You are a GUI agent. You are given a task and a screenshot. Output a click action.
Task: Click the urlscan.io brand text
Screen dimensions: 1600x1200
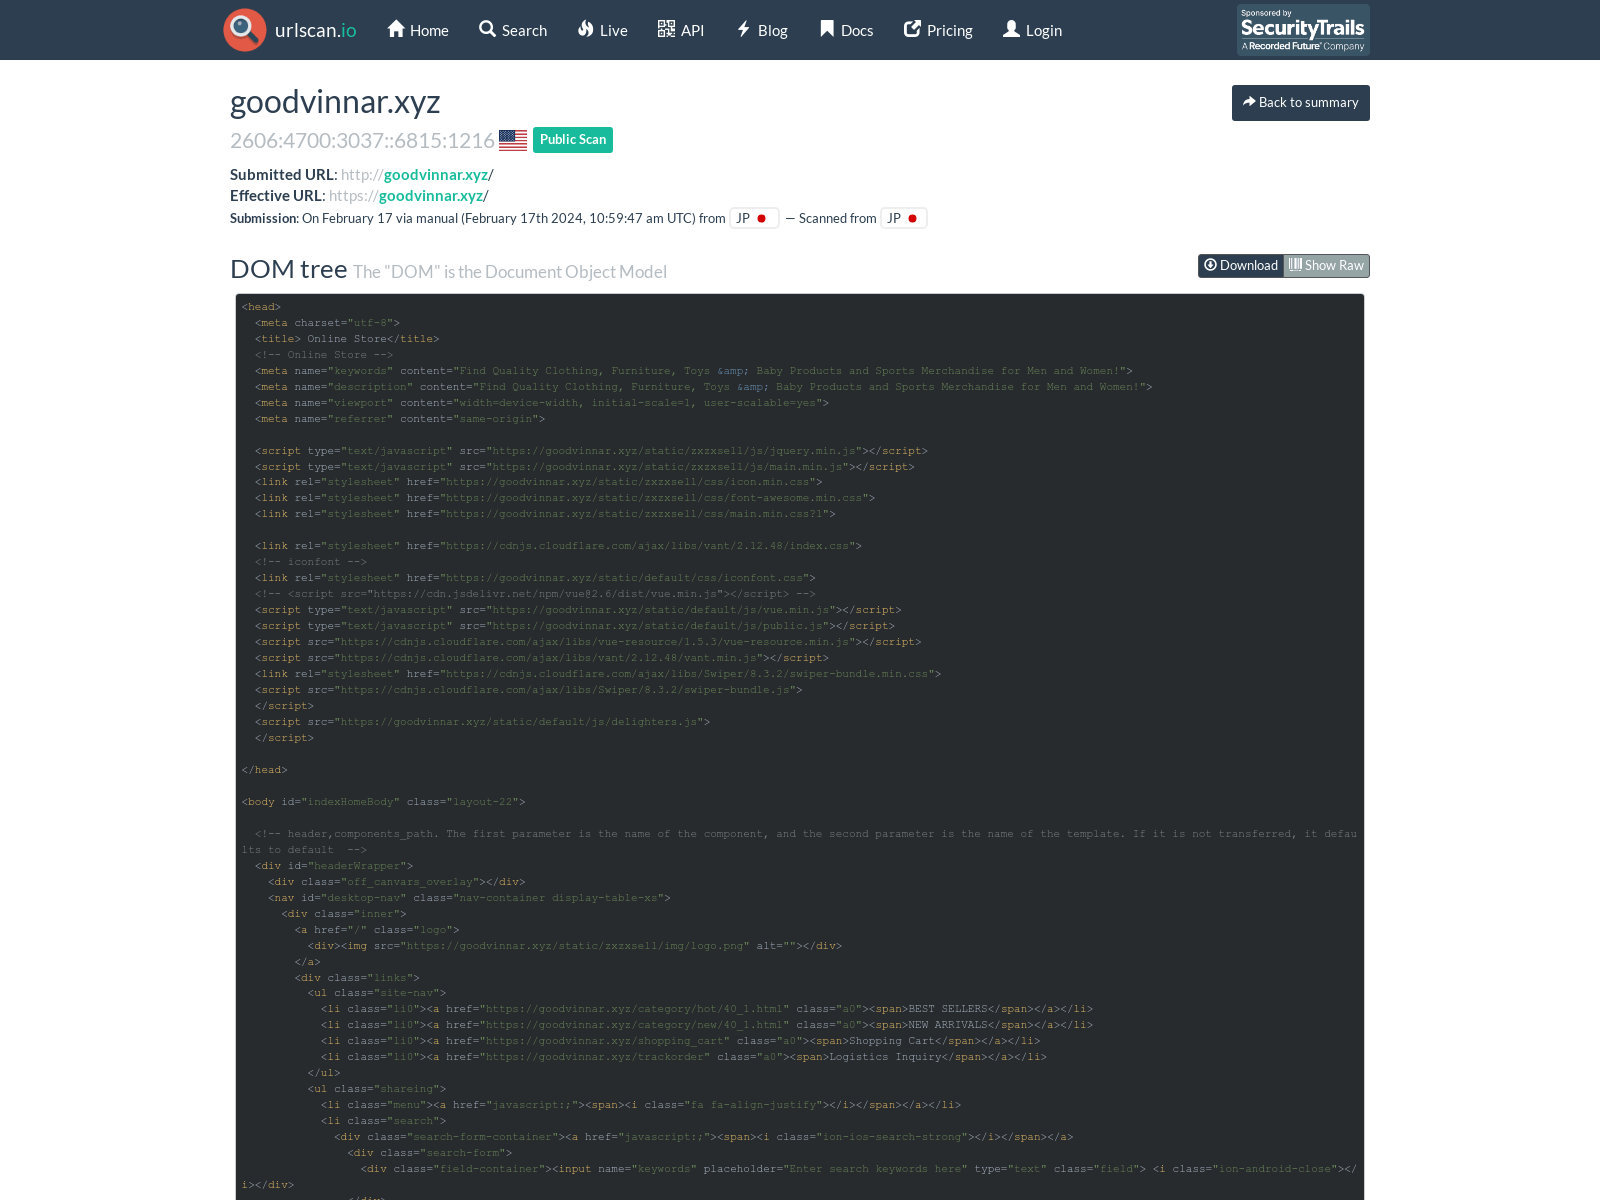click(x=316, y=30)
